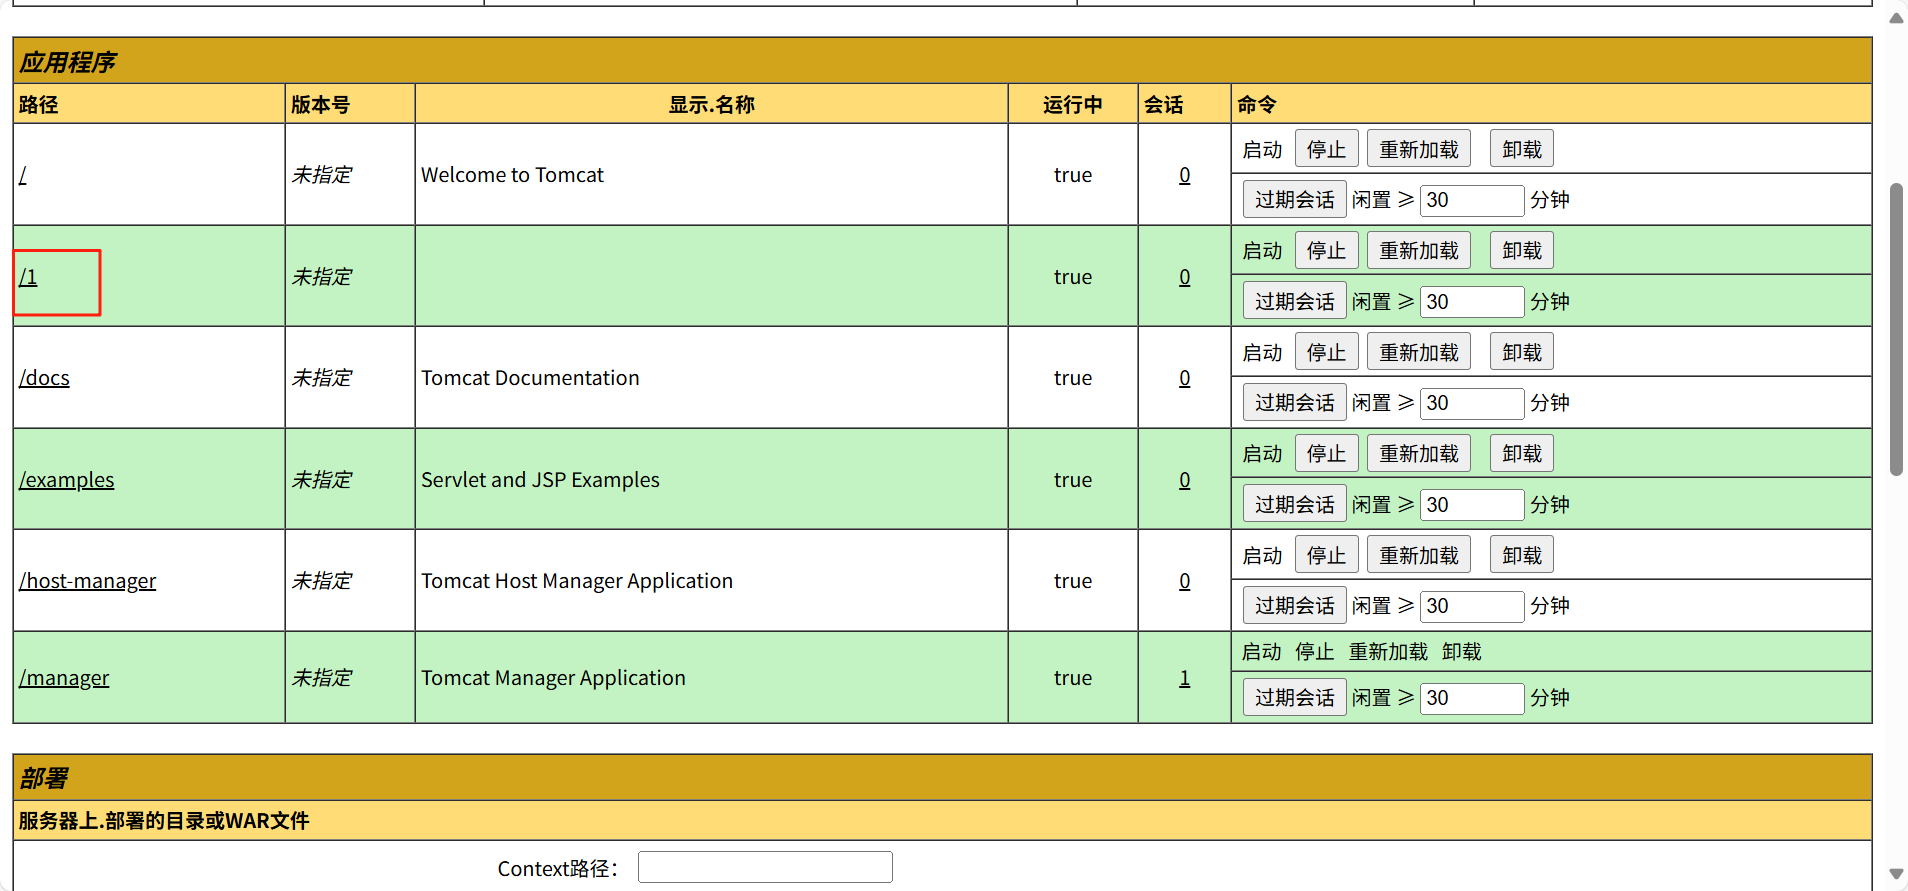Click the scrollbar down arrow
The width and height of the screenshot is (1908, 891).
tap(1896, 874)
